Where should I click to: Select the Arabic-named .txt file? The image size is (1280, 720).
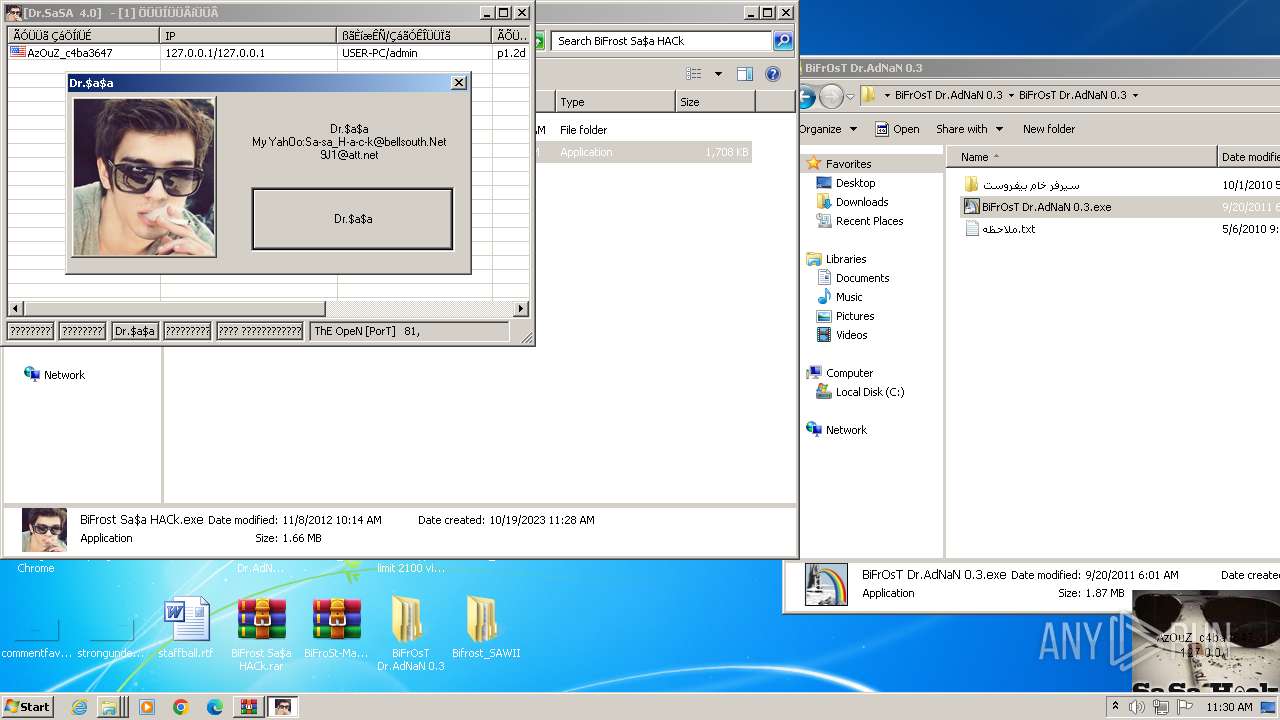click(x=1000, y=229)
